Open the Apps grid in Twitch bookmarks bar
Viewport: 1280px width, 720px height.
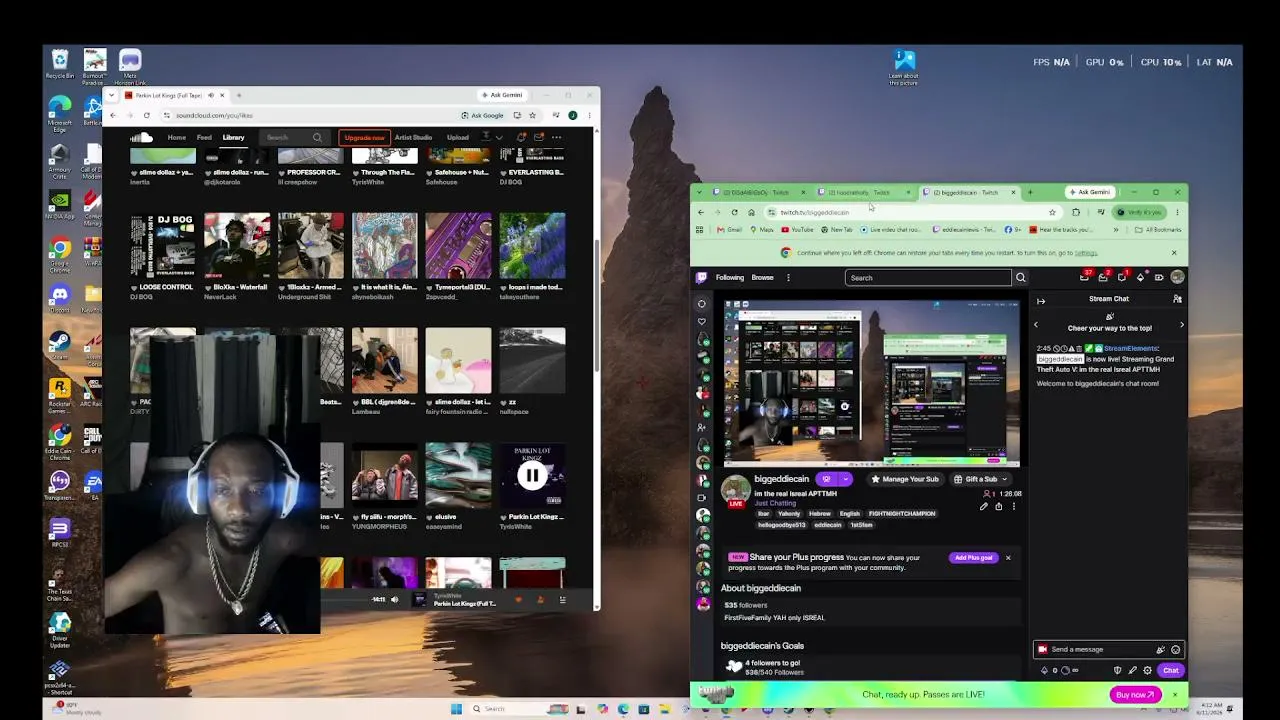[700, 229]
